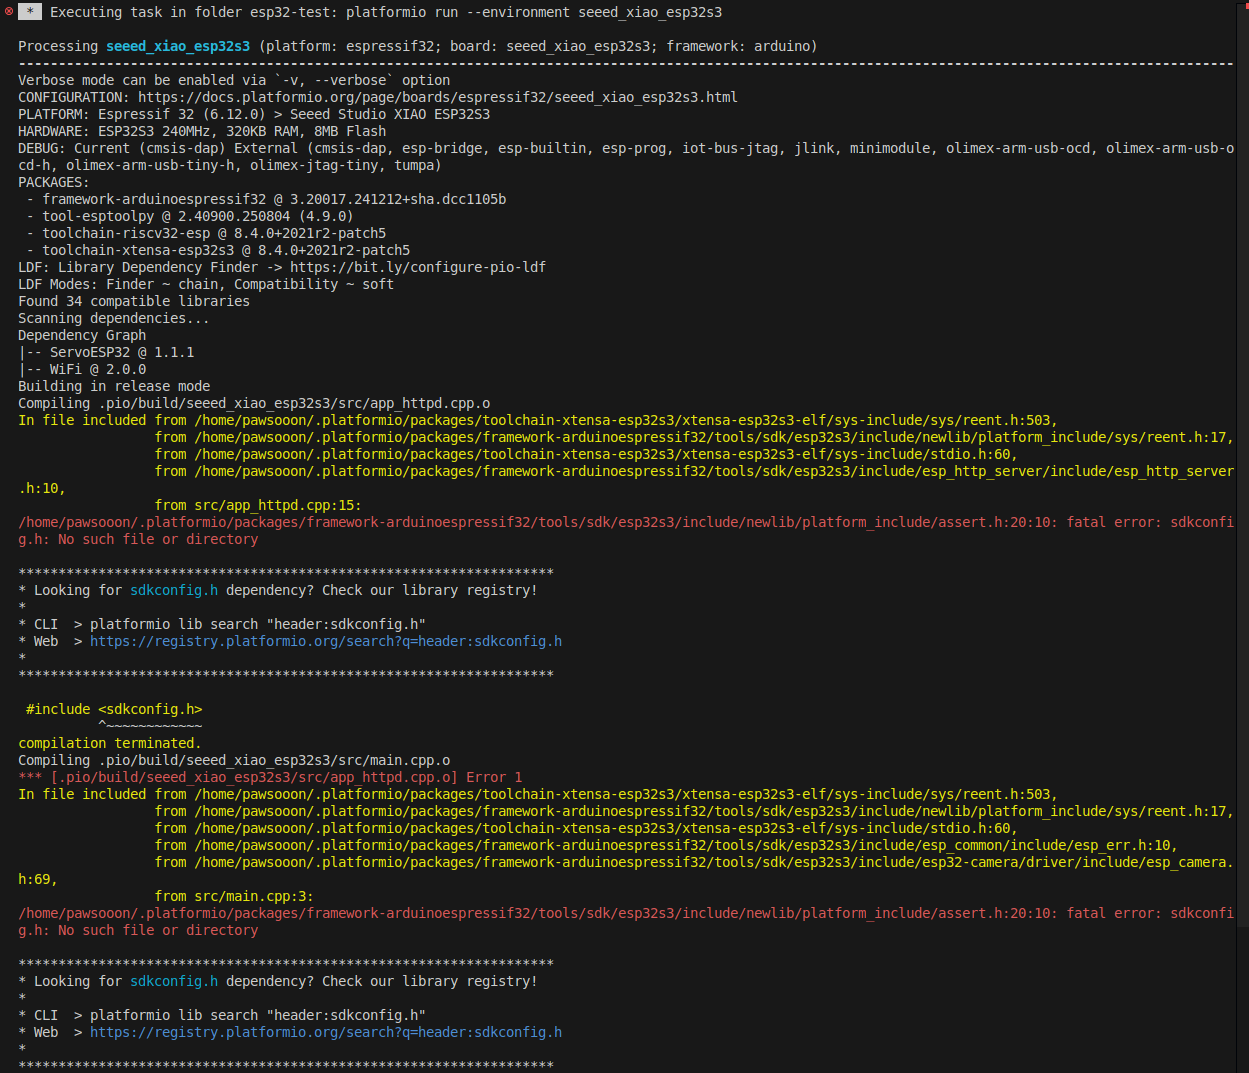Open the docs.platformio.org board configuration URL
This screenshot has width=1249, height=1073.
(x=437, y=97)
